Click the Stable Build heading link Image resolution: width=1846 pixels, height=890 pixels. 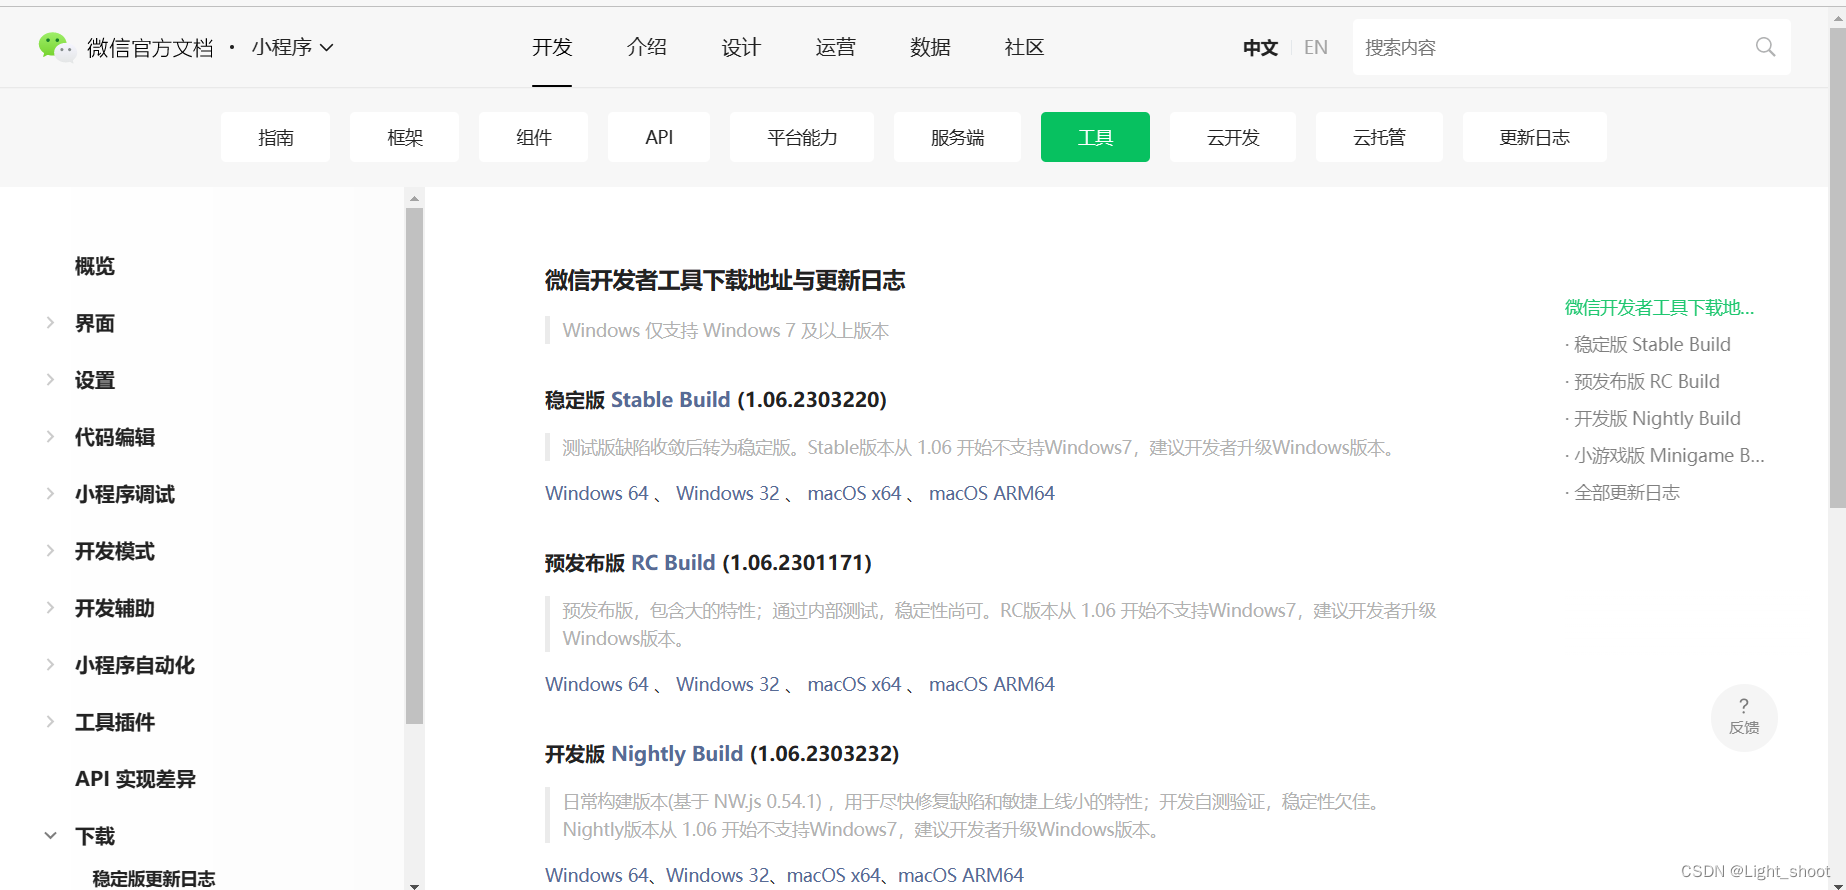(670, 399)
